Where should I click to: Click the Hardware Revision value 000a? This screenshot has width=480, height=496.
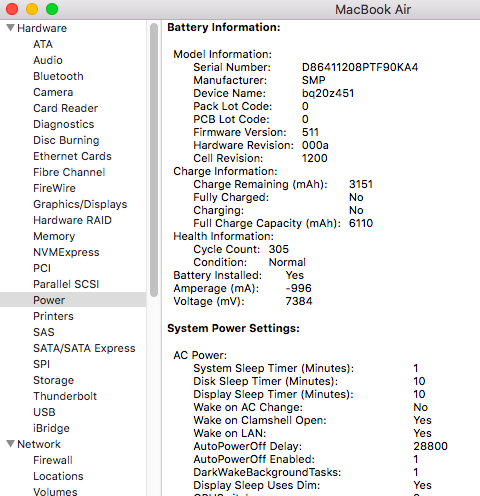coord(315,145)
